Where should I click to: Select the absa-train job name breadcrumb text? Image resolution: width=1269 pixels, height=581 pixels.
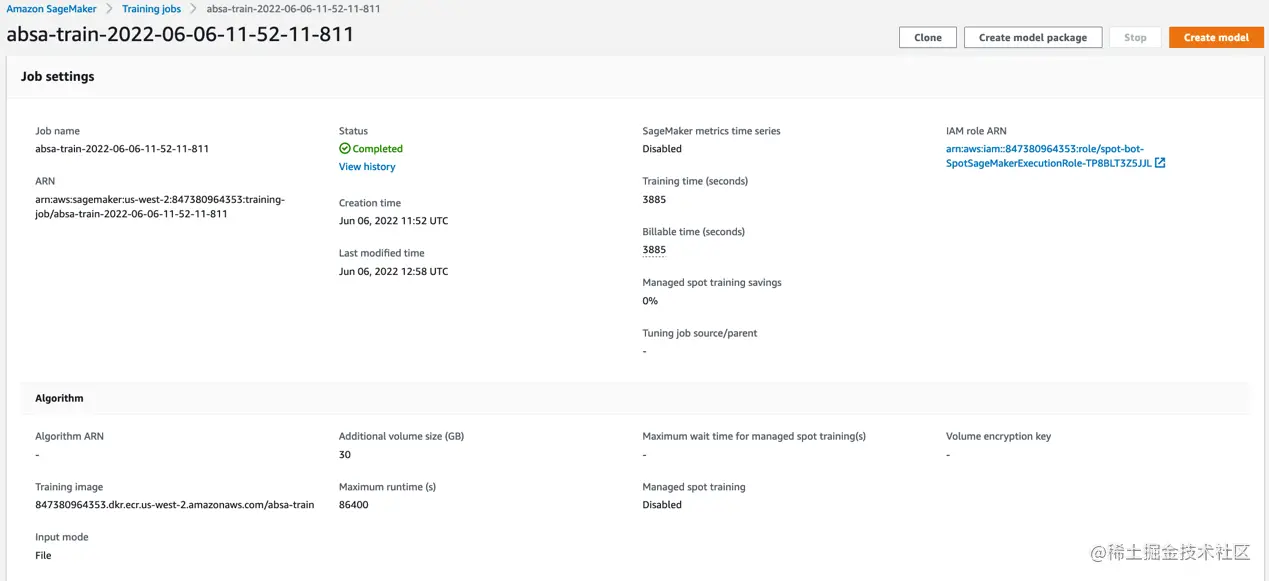click(293, 9)
